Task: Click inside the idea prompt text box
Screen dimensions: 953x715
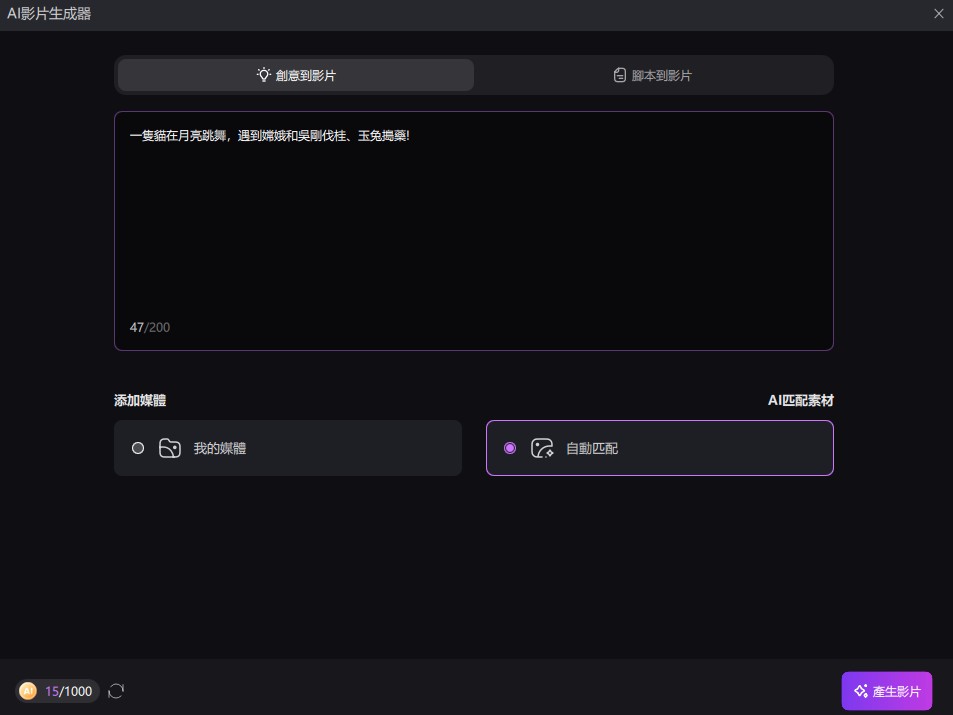Action: tap(473, 230)
